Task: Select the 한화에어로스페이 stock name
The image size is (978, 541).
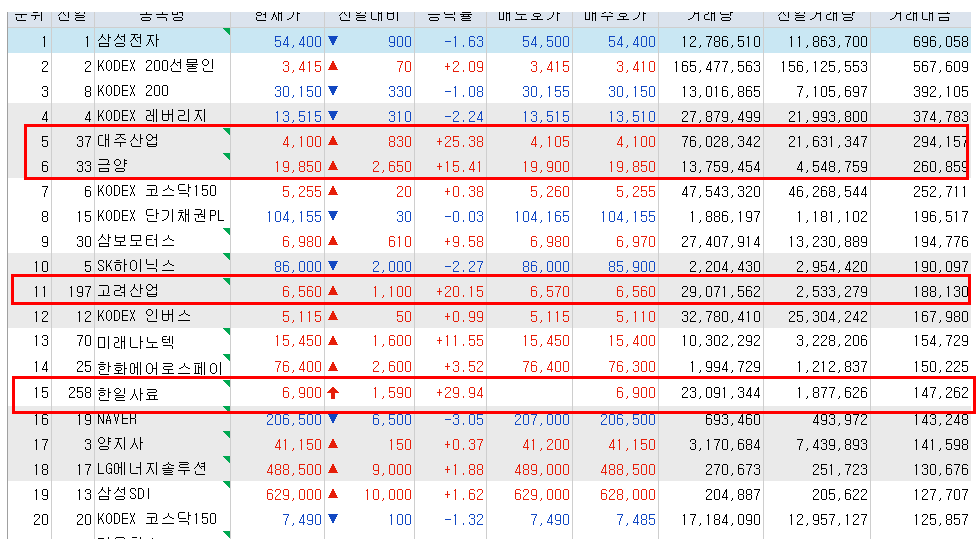Action: tap(160, 368)
